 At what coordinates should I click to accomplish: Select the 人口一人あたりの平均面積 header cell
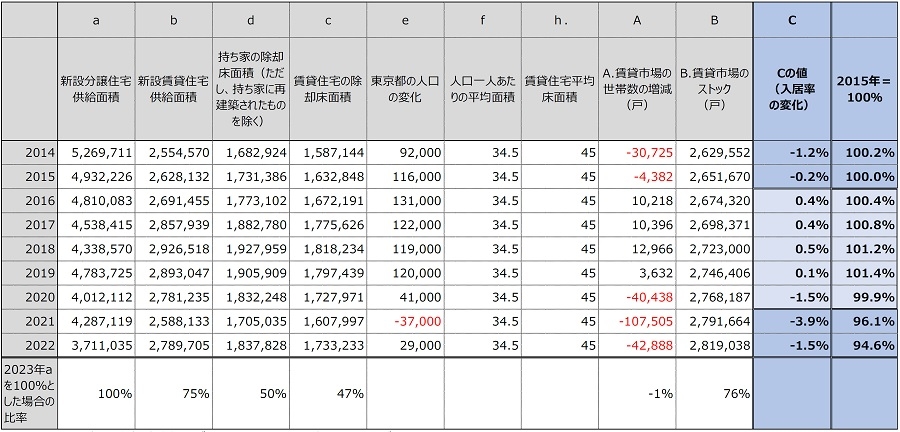pos(482,89)
